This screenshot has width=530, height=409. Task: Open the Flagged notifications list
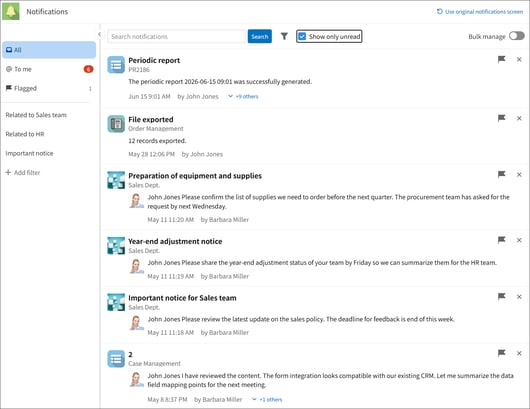pyautogui.click(x=49, y=88)
